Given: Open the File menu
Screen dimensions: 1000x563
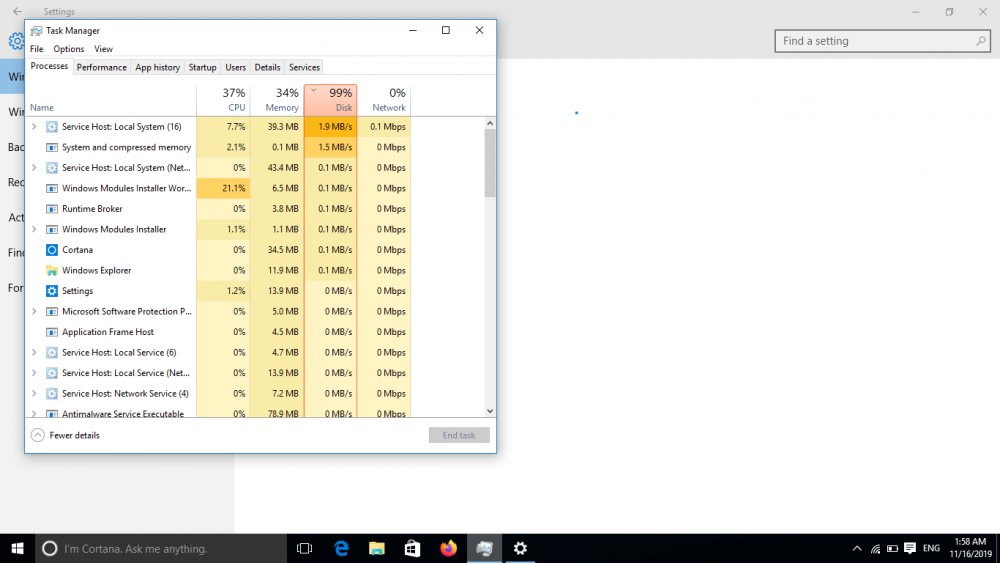Looking at the screenshot, I should (37, 48).
